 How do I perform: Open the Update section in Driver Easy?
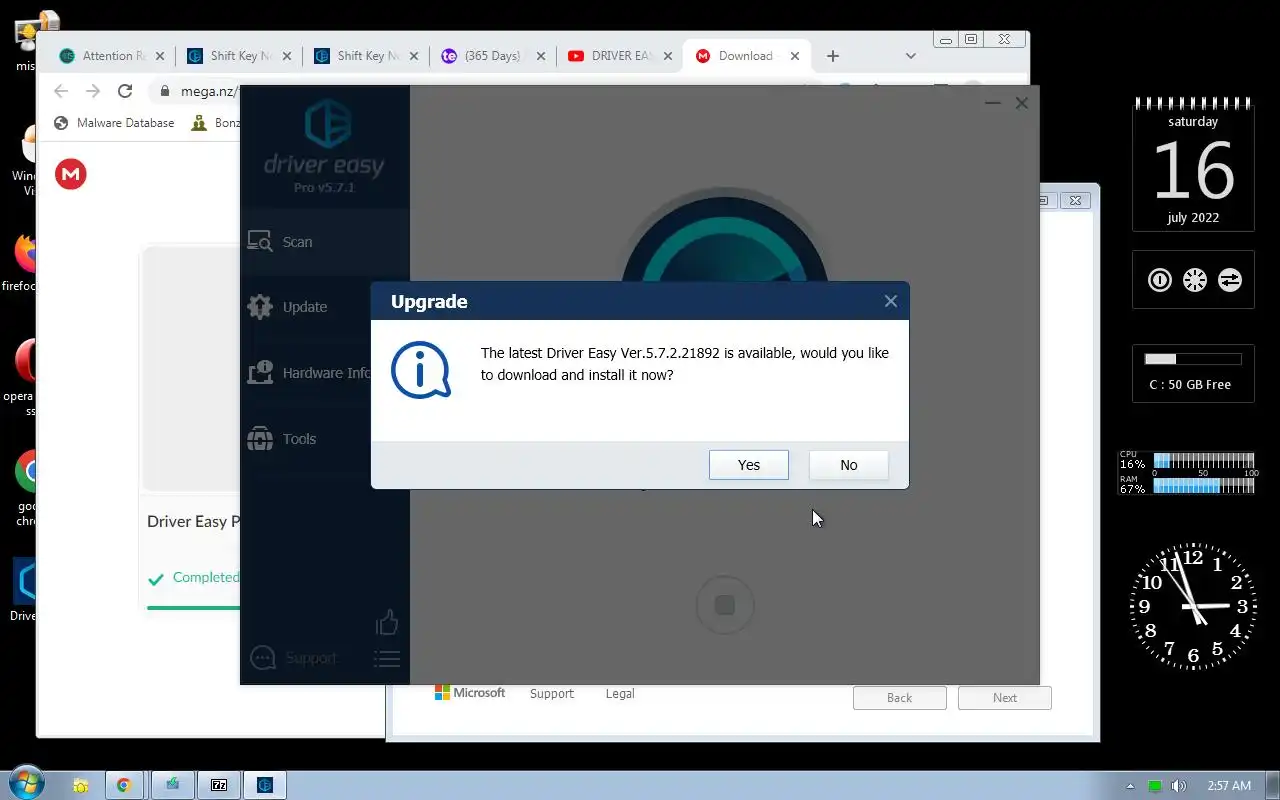click(x=325, y=307)
